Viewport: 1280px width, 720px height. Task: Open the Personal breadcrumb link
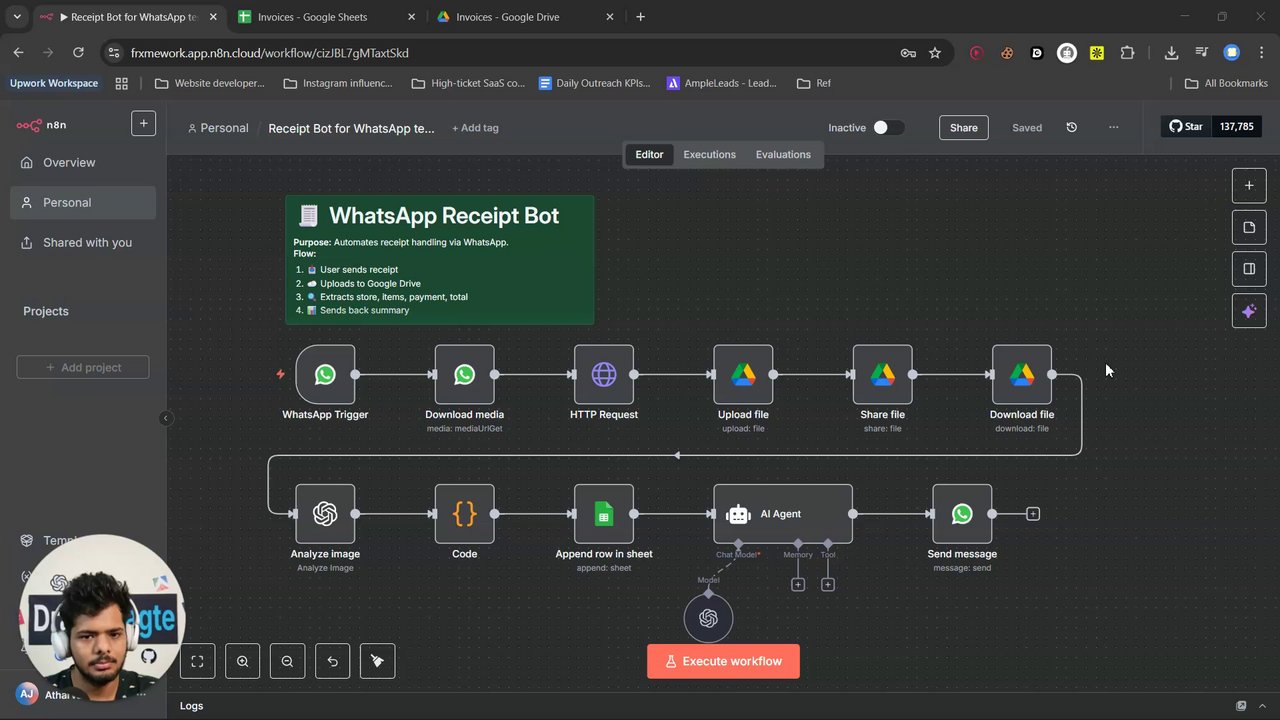218,128
